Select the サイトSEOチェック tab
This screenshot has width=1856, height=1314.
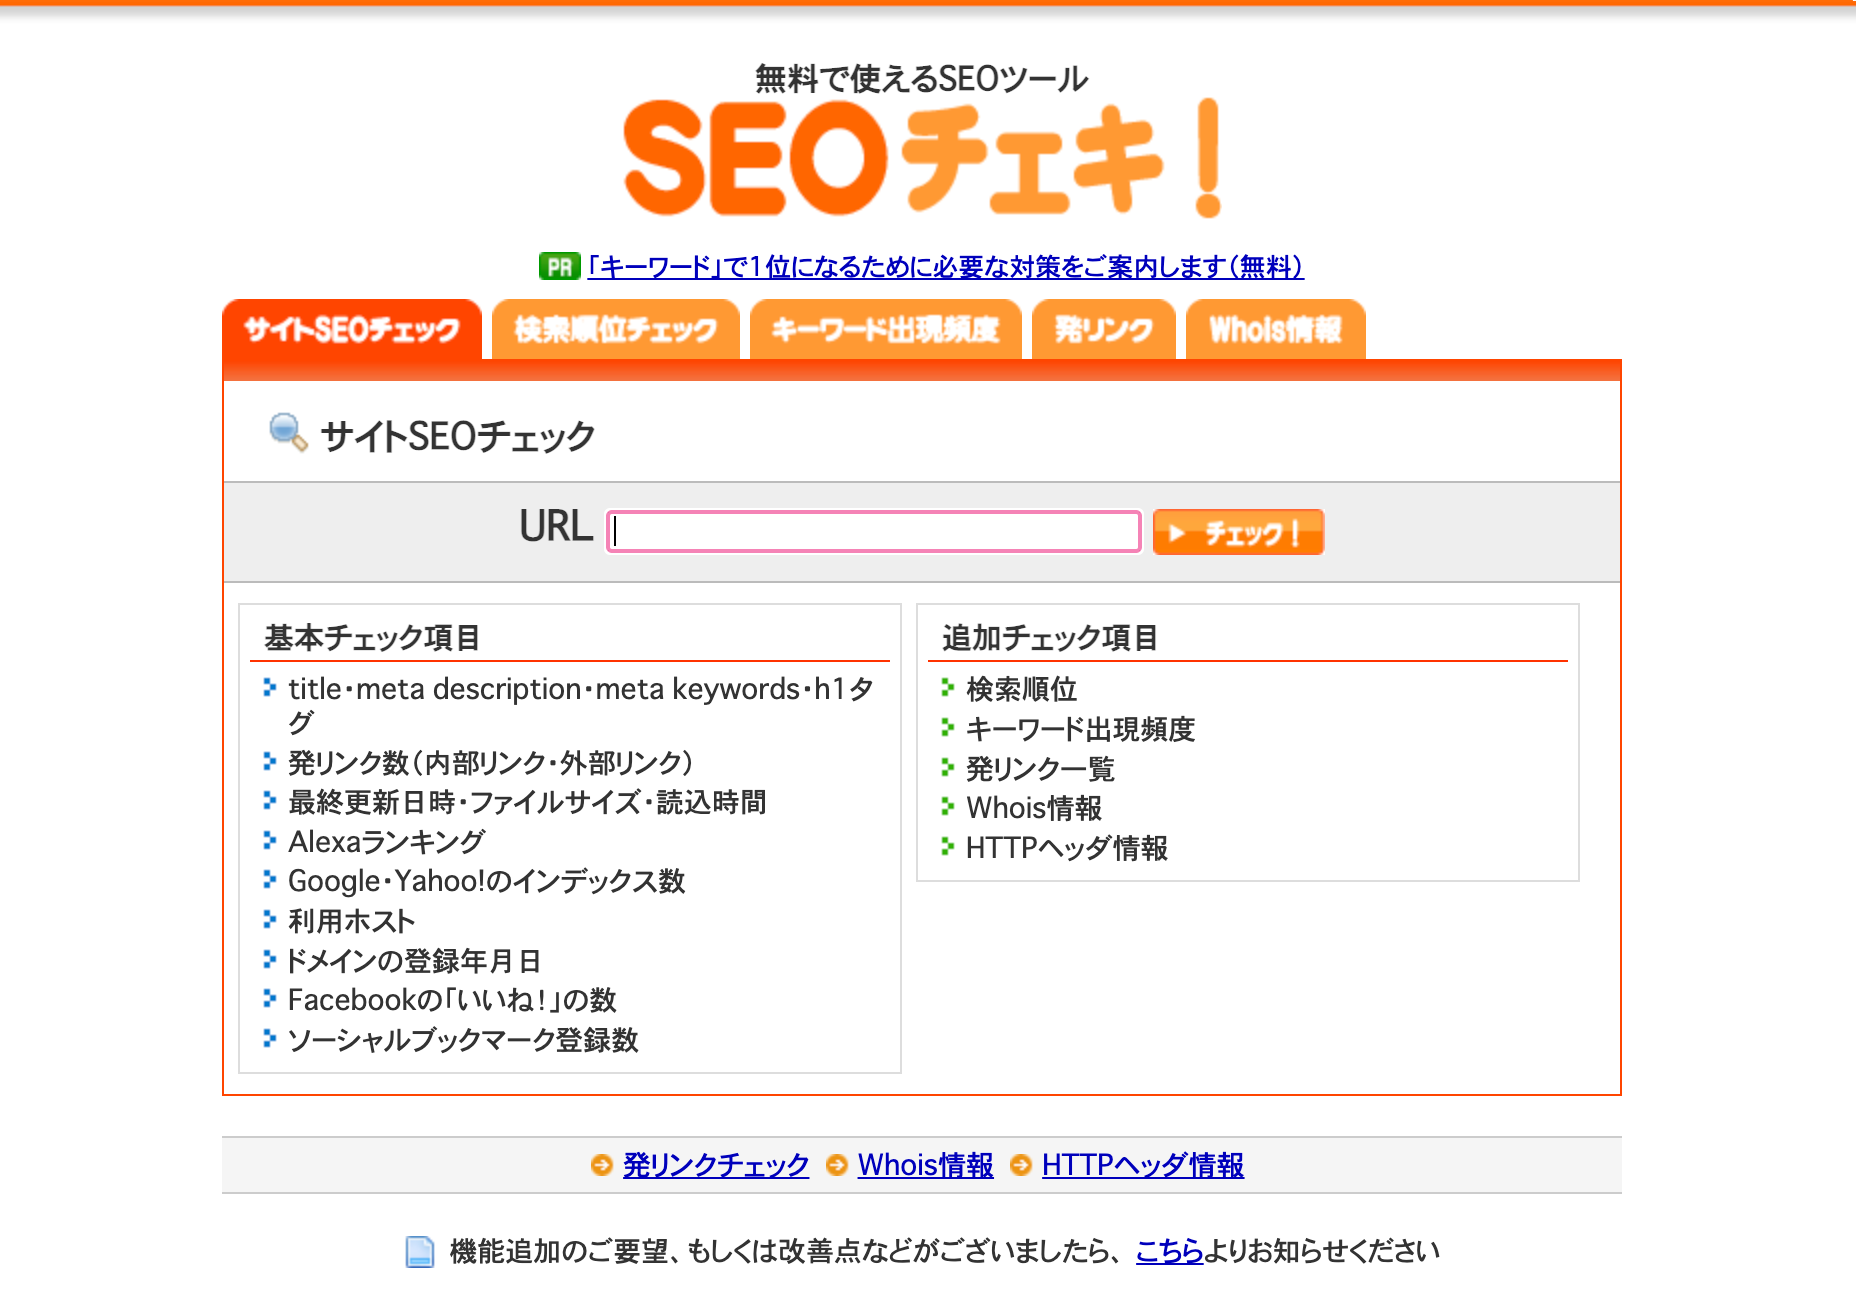tap(352, 329)
